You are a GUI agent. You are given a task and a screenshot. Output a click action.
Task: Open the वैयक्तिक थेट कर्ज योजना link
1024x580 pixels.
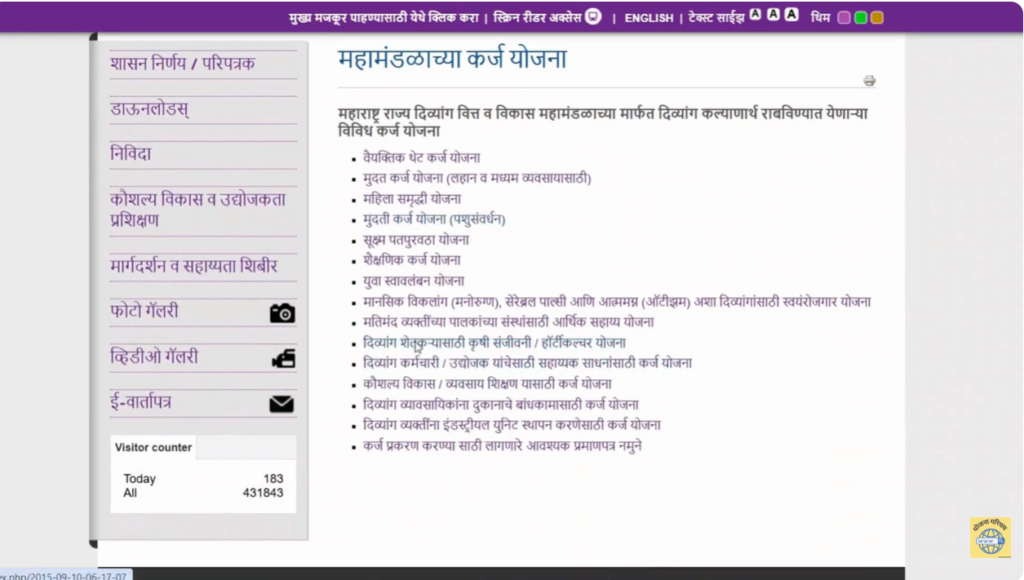pos(421,157)
